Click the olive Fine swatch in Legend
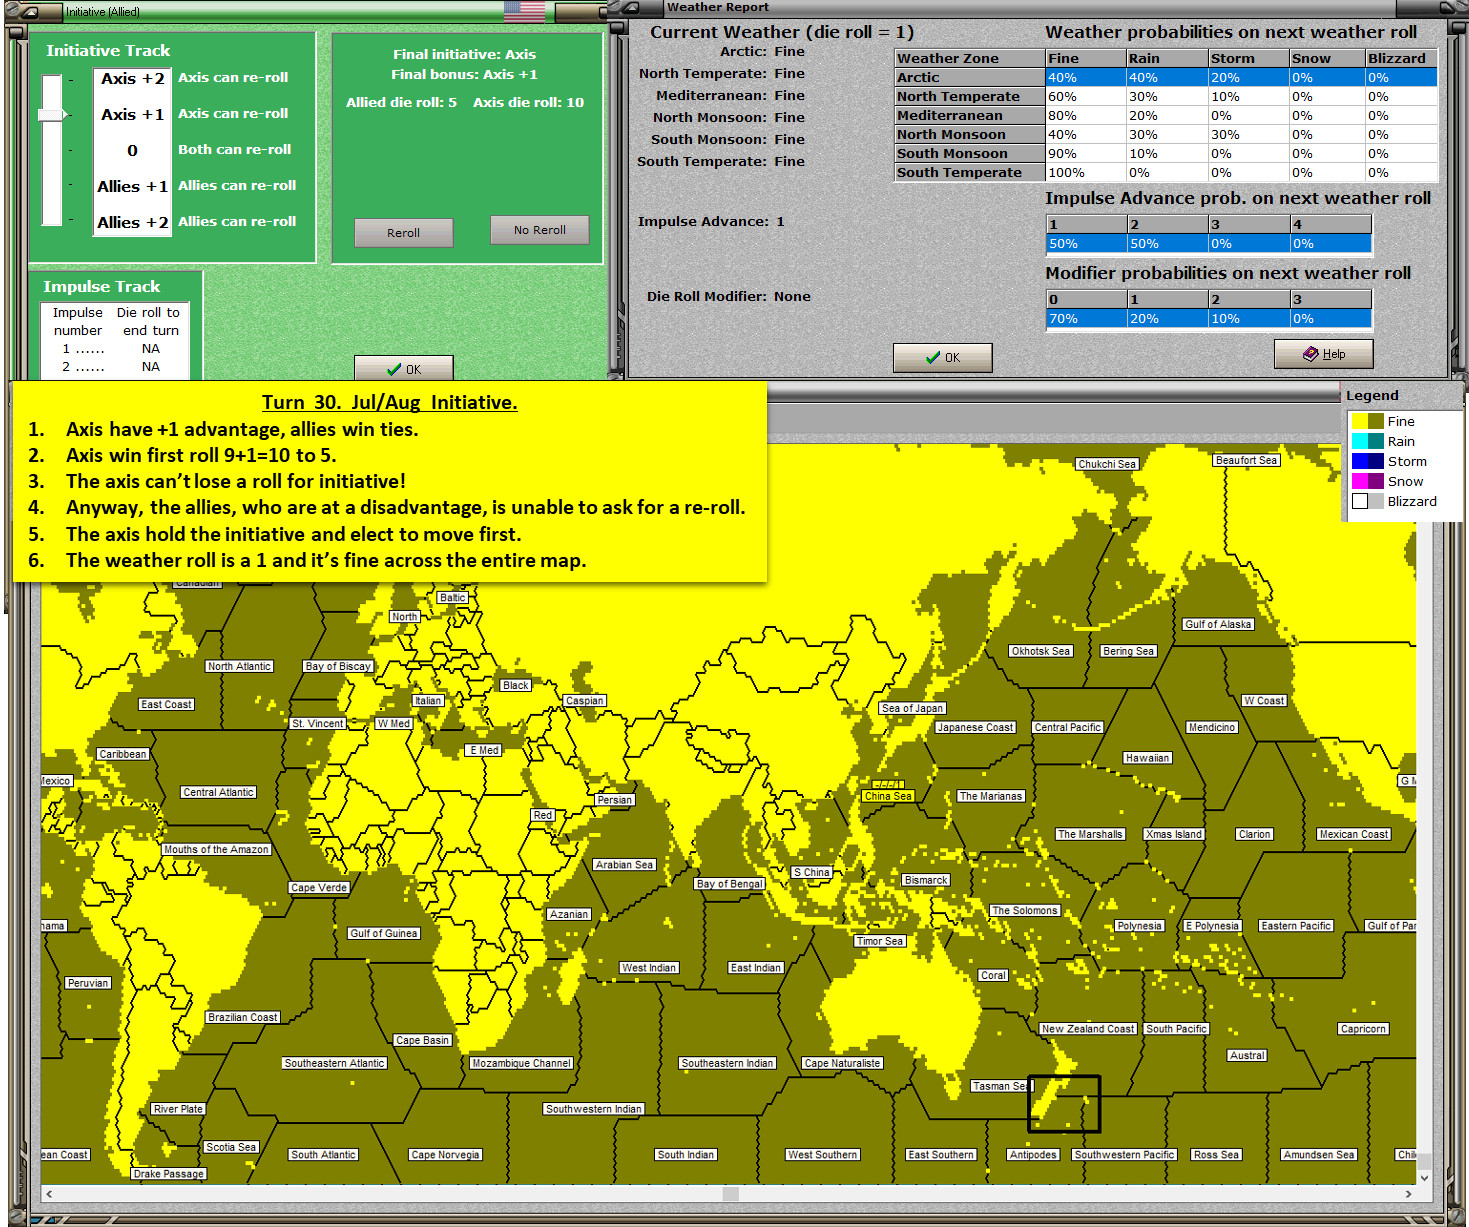 coord(1376,421)
